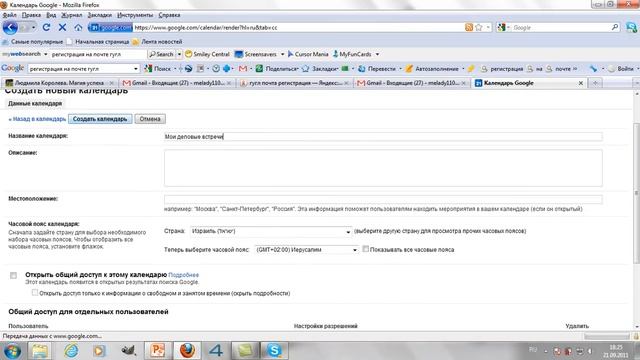
Task: Go to home page via house icon
Action: point(78,27)
